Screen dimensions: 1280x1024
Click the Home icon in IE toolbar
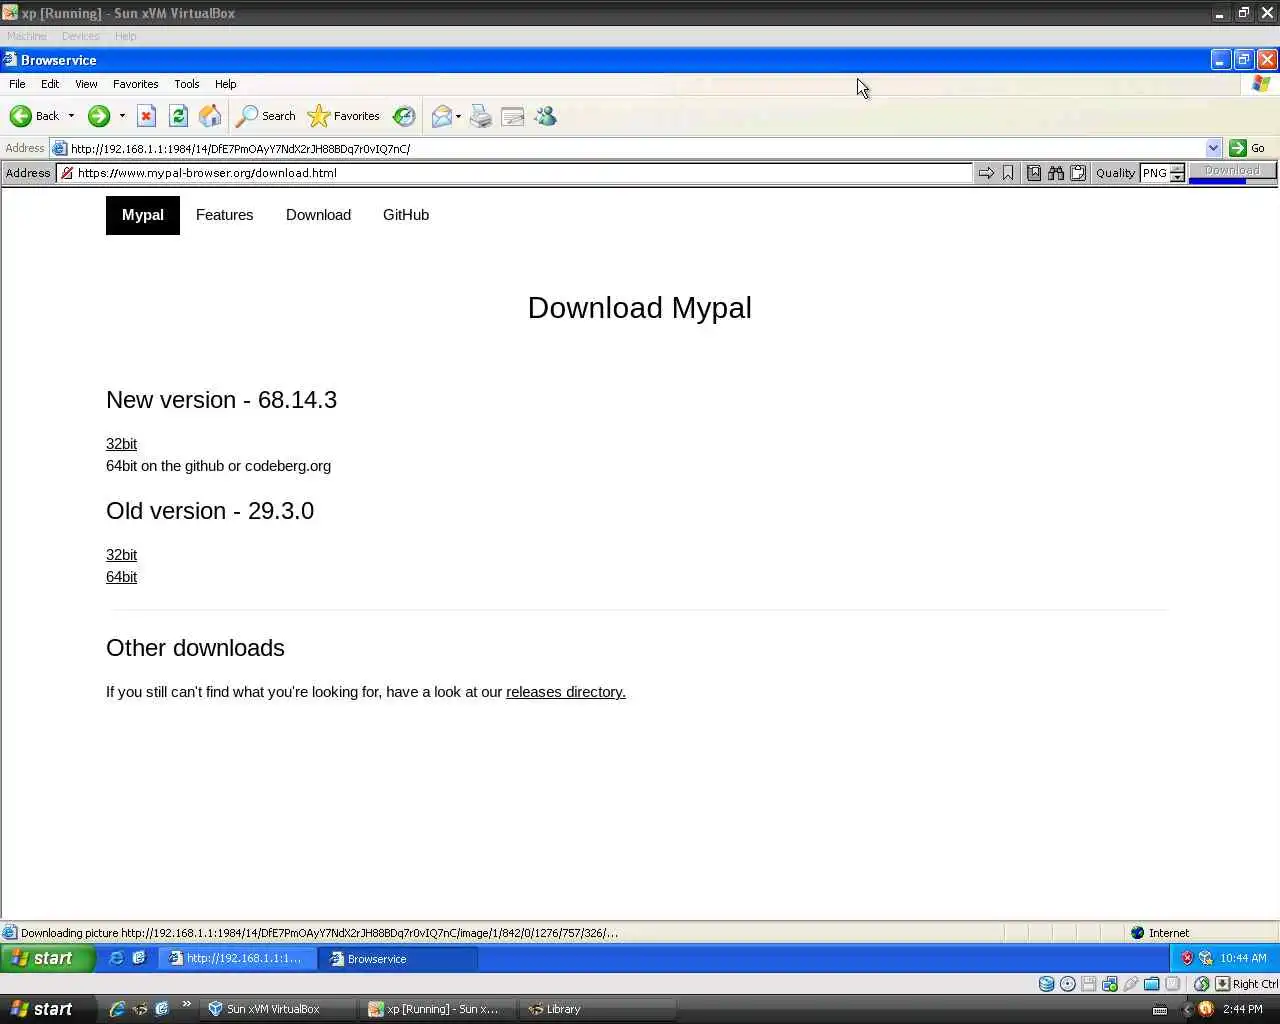pos(210,116)
